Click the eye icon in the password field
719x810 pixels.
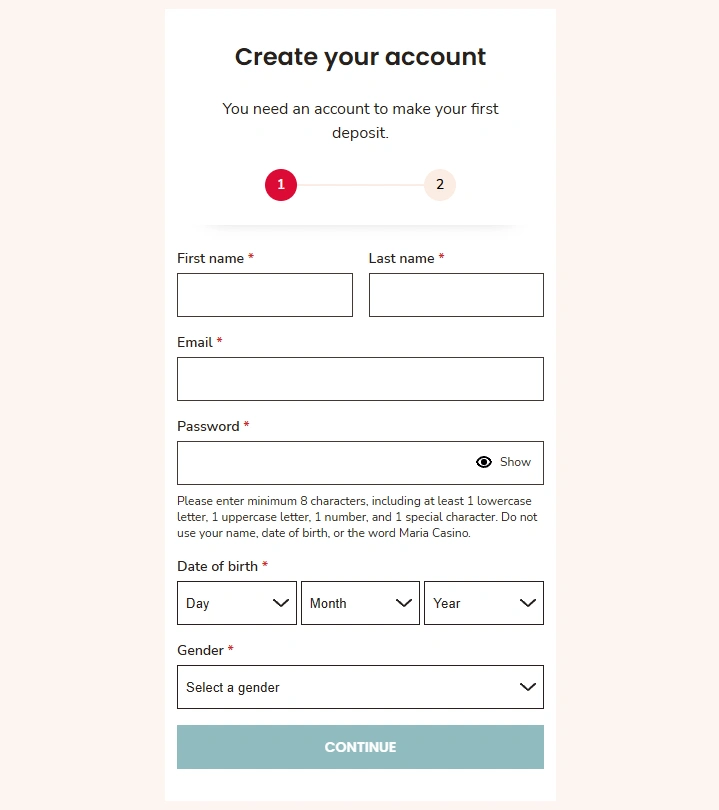click(x=484, y=462)
